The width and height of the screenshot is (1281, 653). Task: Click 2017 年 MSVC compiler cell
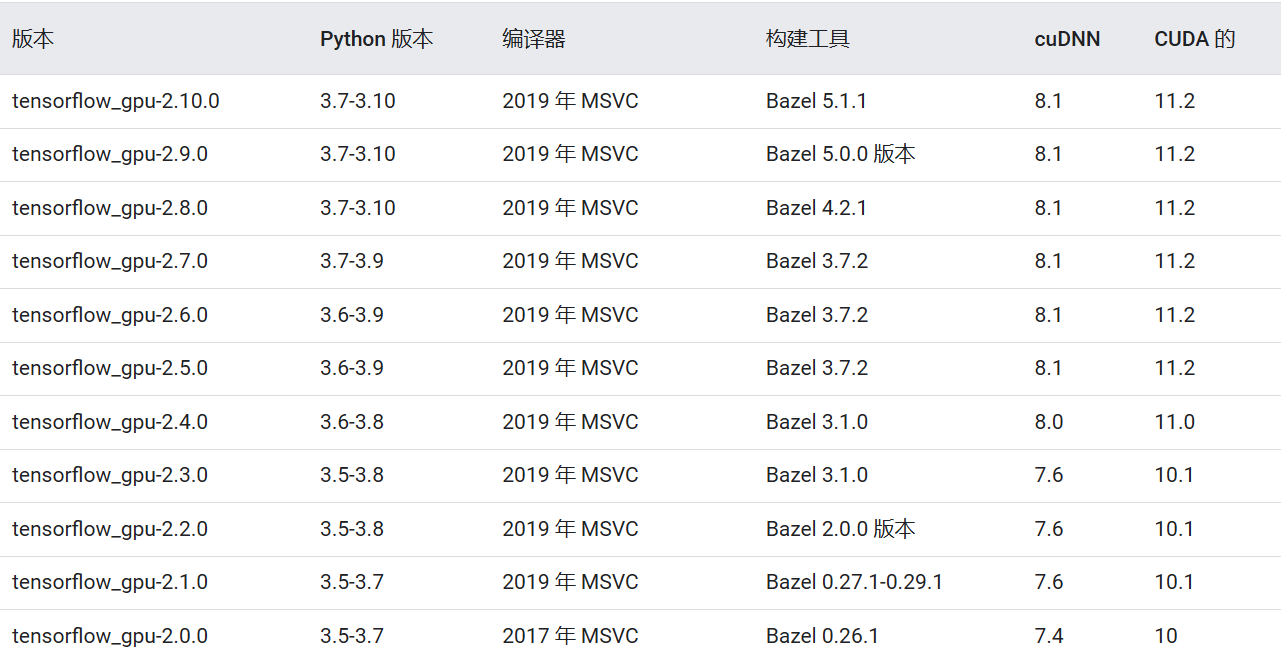(570, 636)
